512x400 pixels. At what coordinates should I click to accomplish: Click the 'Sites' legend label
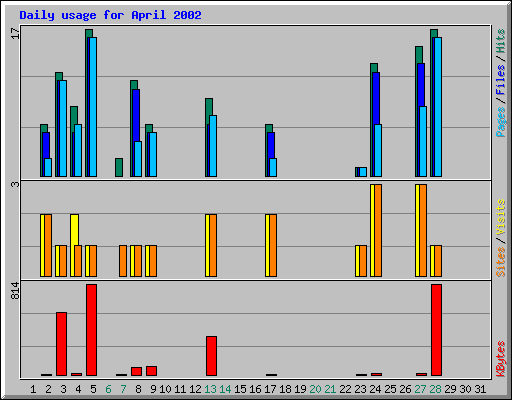tap(501, 262)
